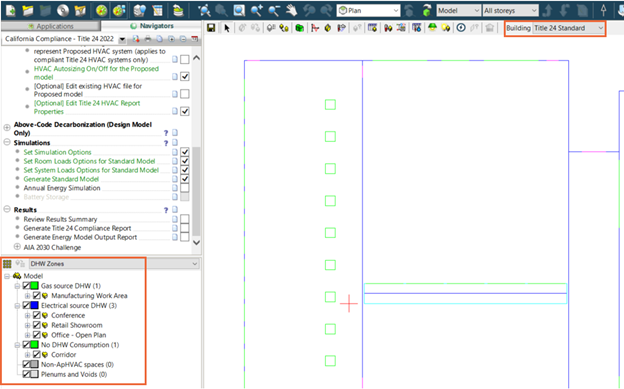Click the Zoom out magnifier icon
Viewport: 624px width, 389px height.
click(274, 10)
